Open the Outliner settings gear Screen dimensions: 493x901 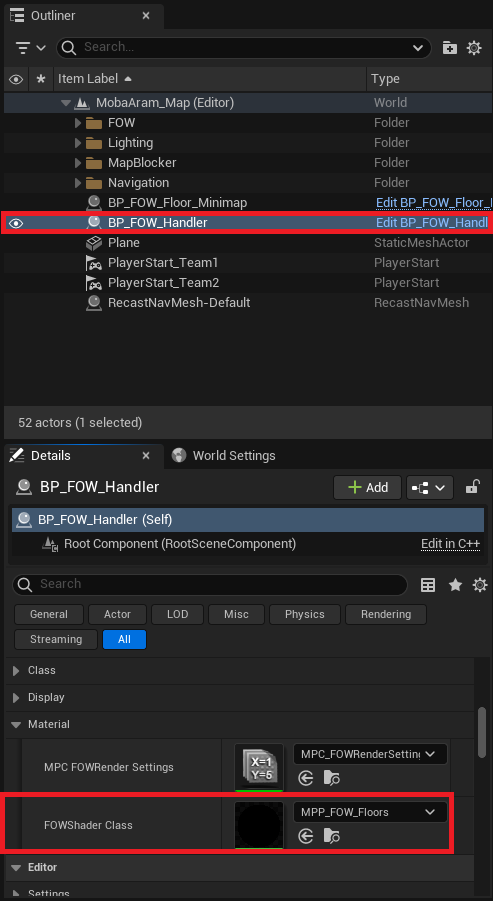(474, 48)
